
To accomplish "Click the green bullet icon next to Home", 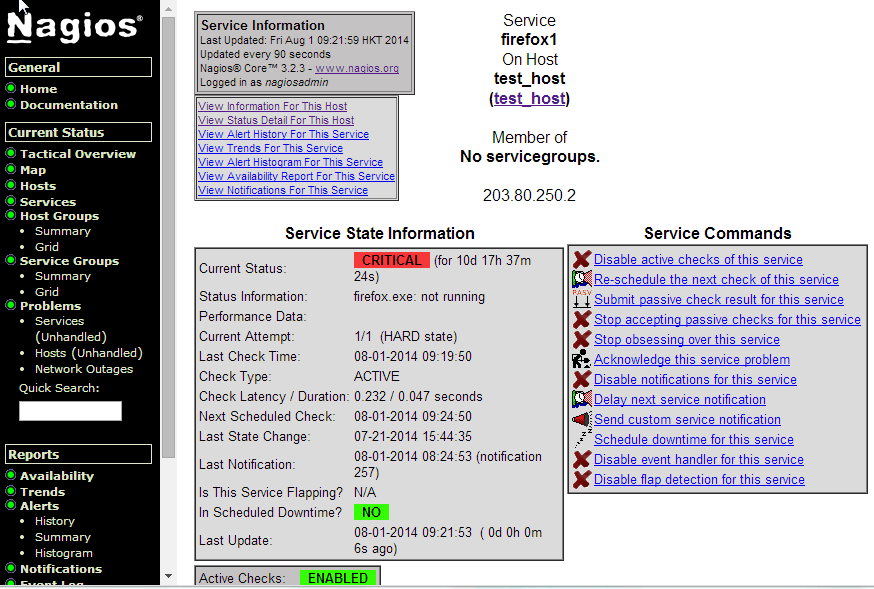I will (11, 88).
